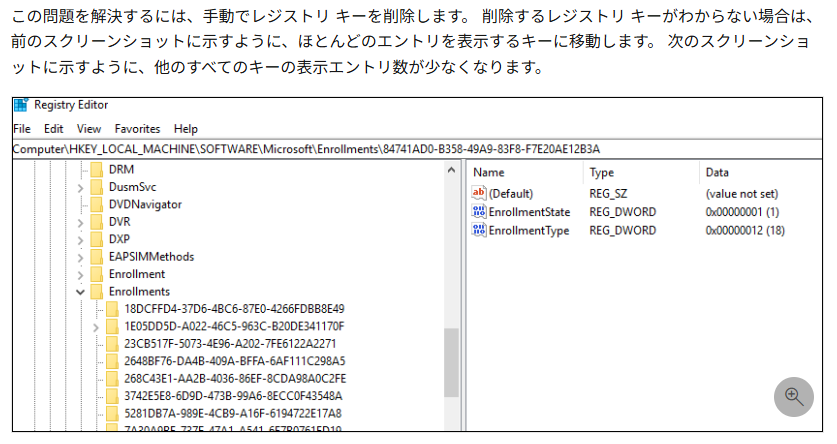
Task: Expand the 1E05DD5D-A022 key
Action: click(x=96, y=327)
